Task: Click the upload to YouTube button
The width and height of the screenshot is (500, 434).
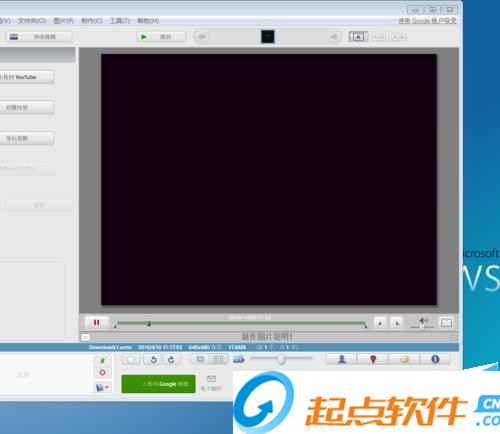Action: click(27, 77)
